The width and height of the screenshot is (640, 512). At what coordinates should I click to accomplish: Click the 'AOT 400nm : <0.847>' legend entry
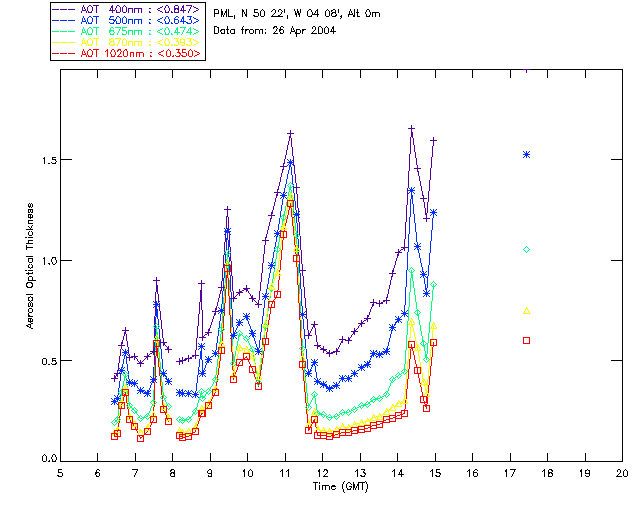[128, 9]
